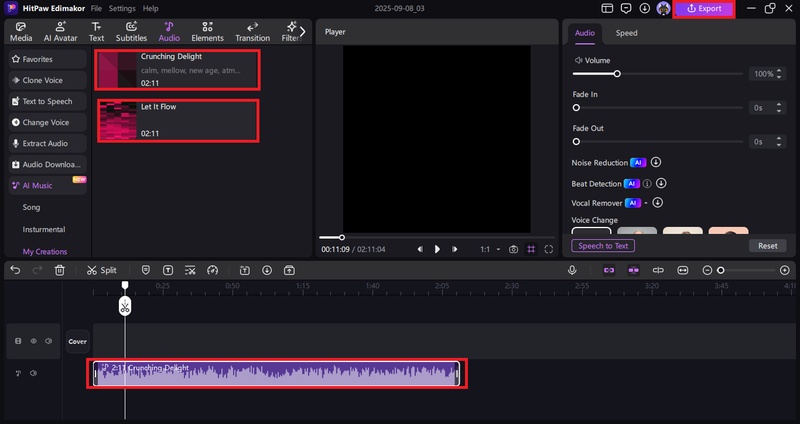This screenshot has height=424, width=800.
Task: Zoom out the timeline with minus icon
Action: click(x=707, y=270)
